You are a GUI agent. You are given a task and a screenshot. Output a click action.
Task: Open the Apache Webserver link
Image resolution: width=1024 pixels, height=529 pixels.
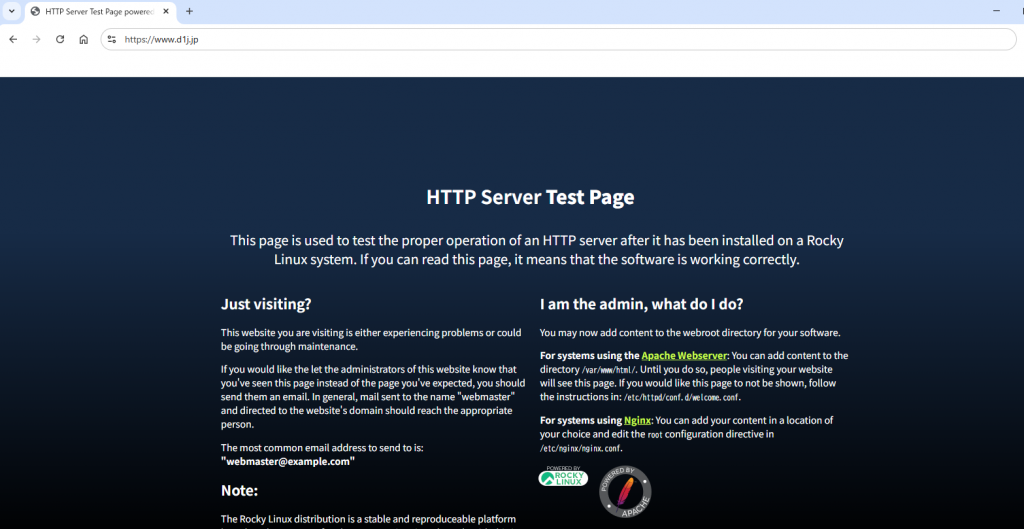click(x=684, y=356)
